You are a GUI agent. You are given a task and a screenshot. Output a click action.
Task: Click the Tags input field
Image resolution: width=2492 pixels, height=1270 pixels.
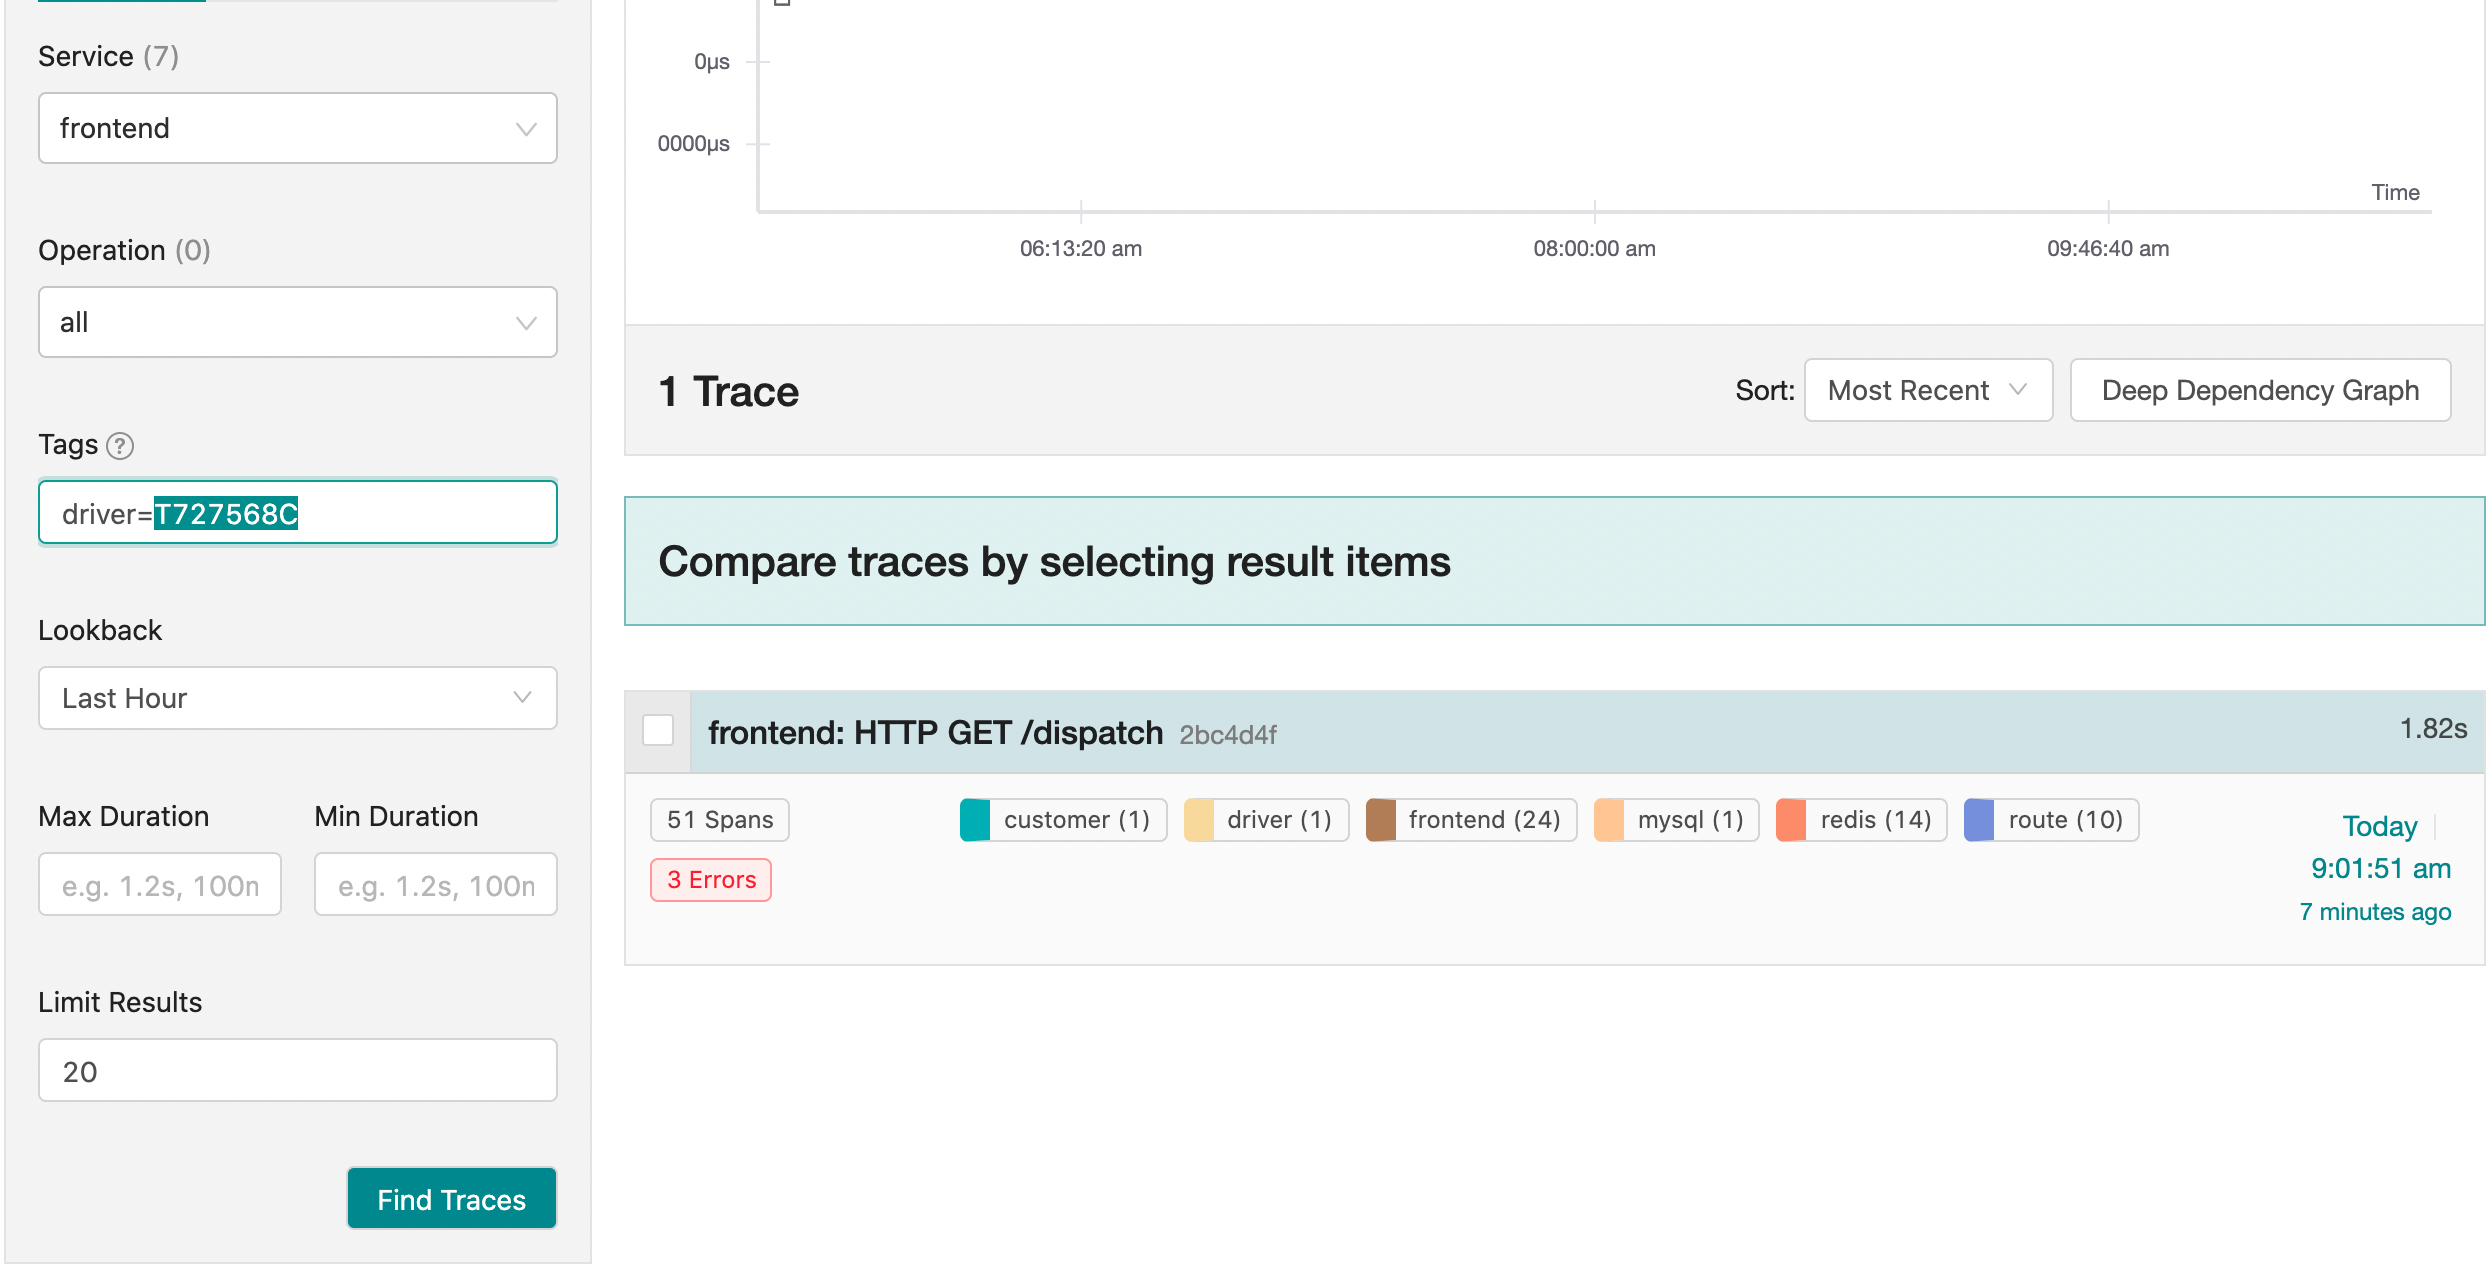tap(420, 513)
